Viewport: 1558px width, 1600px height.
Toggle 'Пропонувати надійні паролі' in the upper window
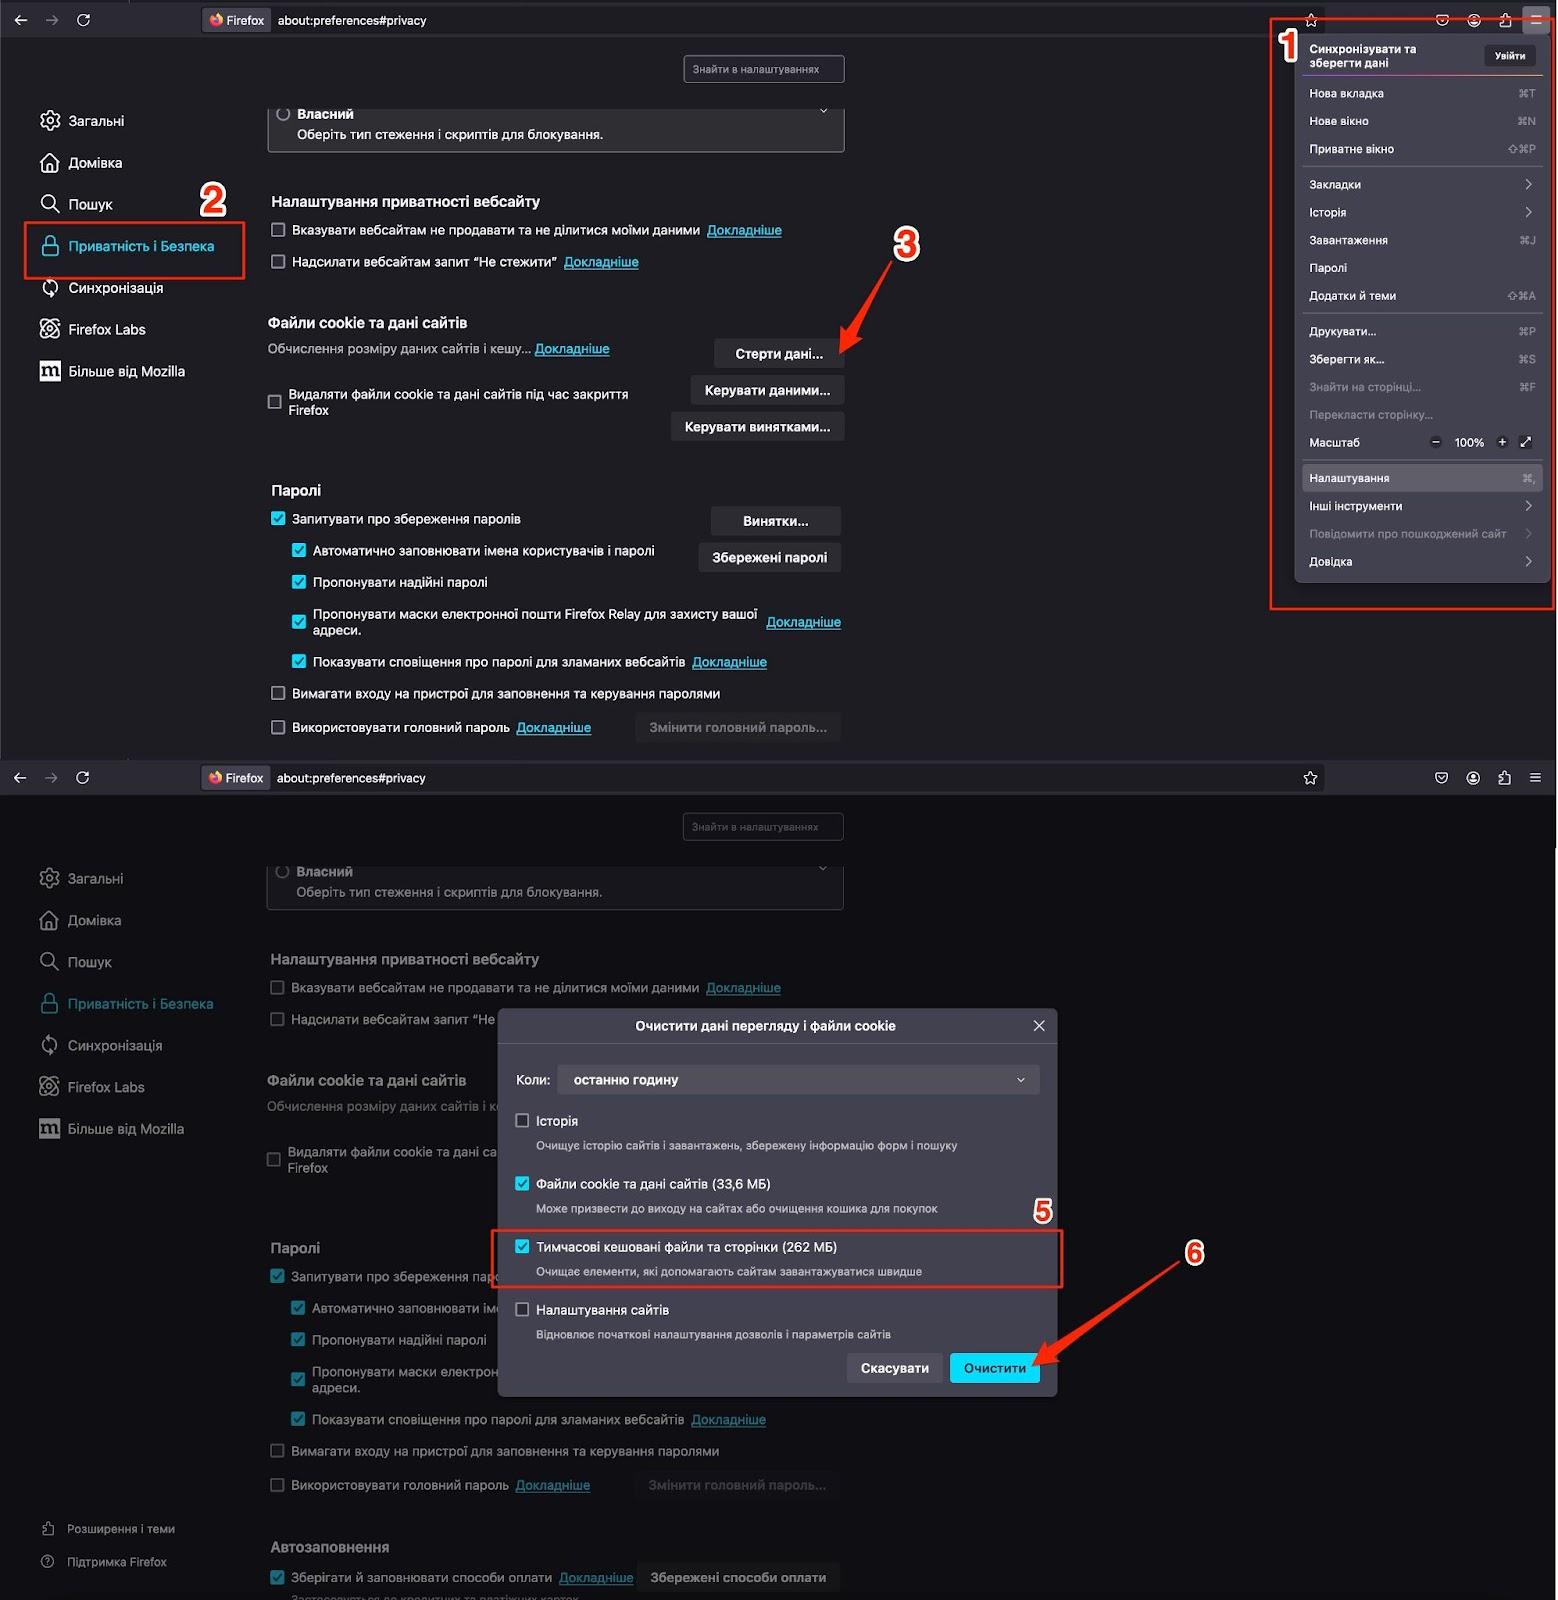(x=299, y=582)
